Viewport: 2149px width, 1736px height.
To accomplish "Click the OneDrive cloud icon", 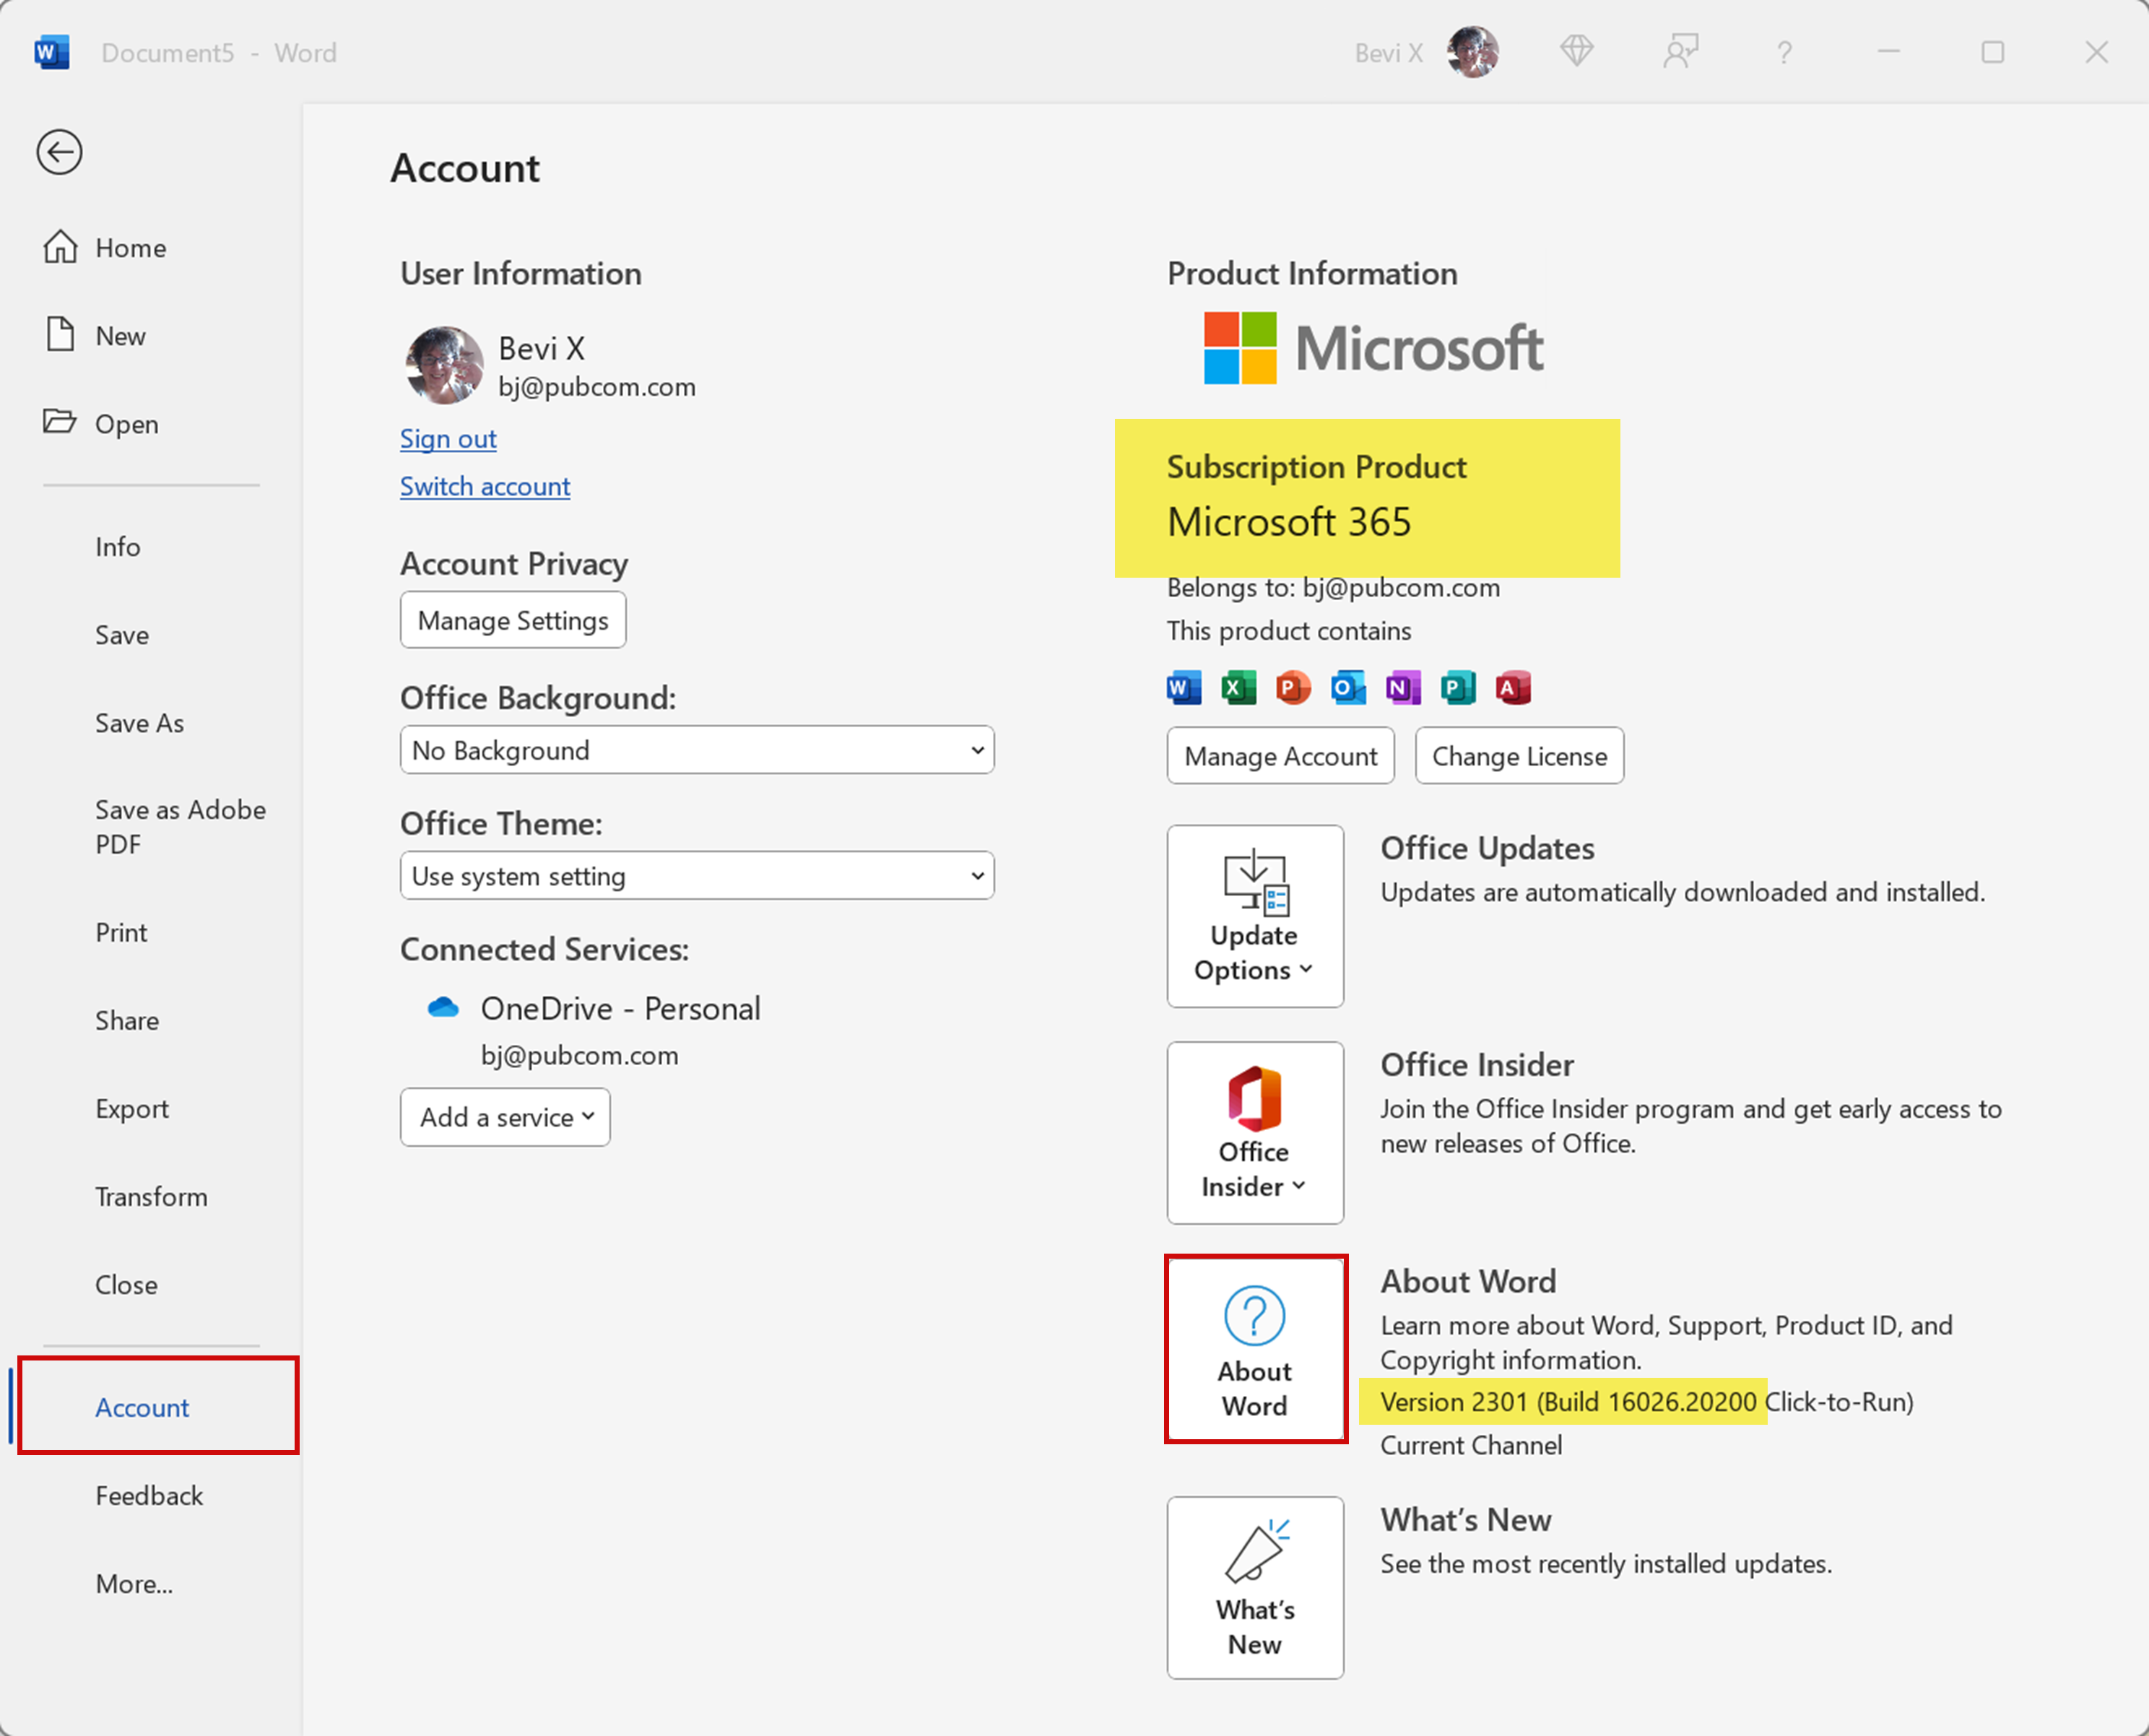I will point(443,1008).
